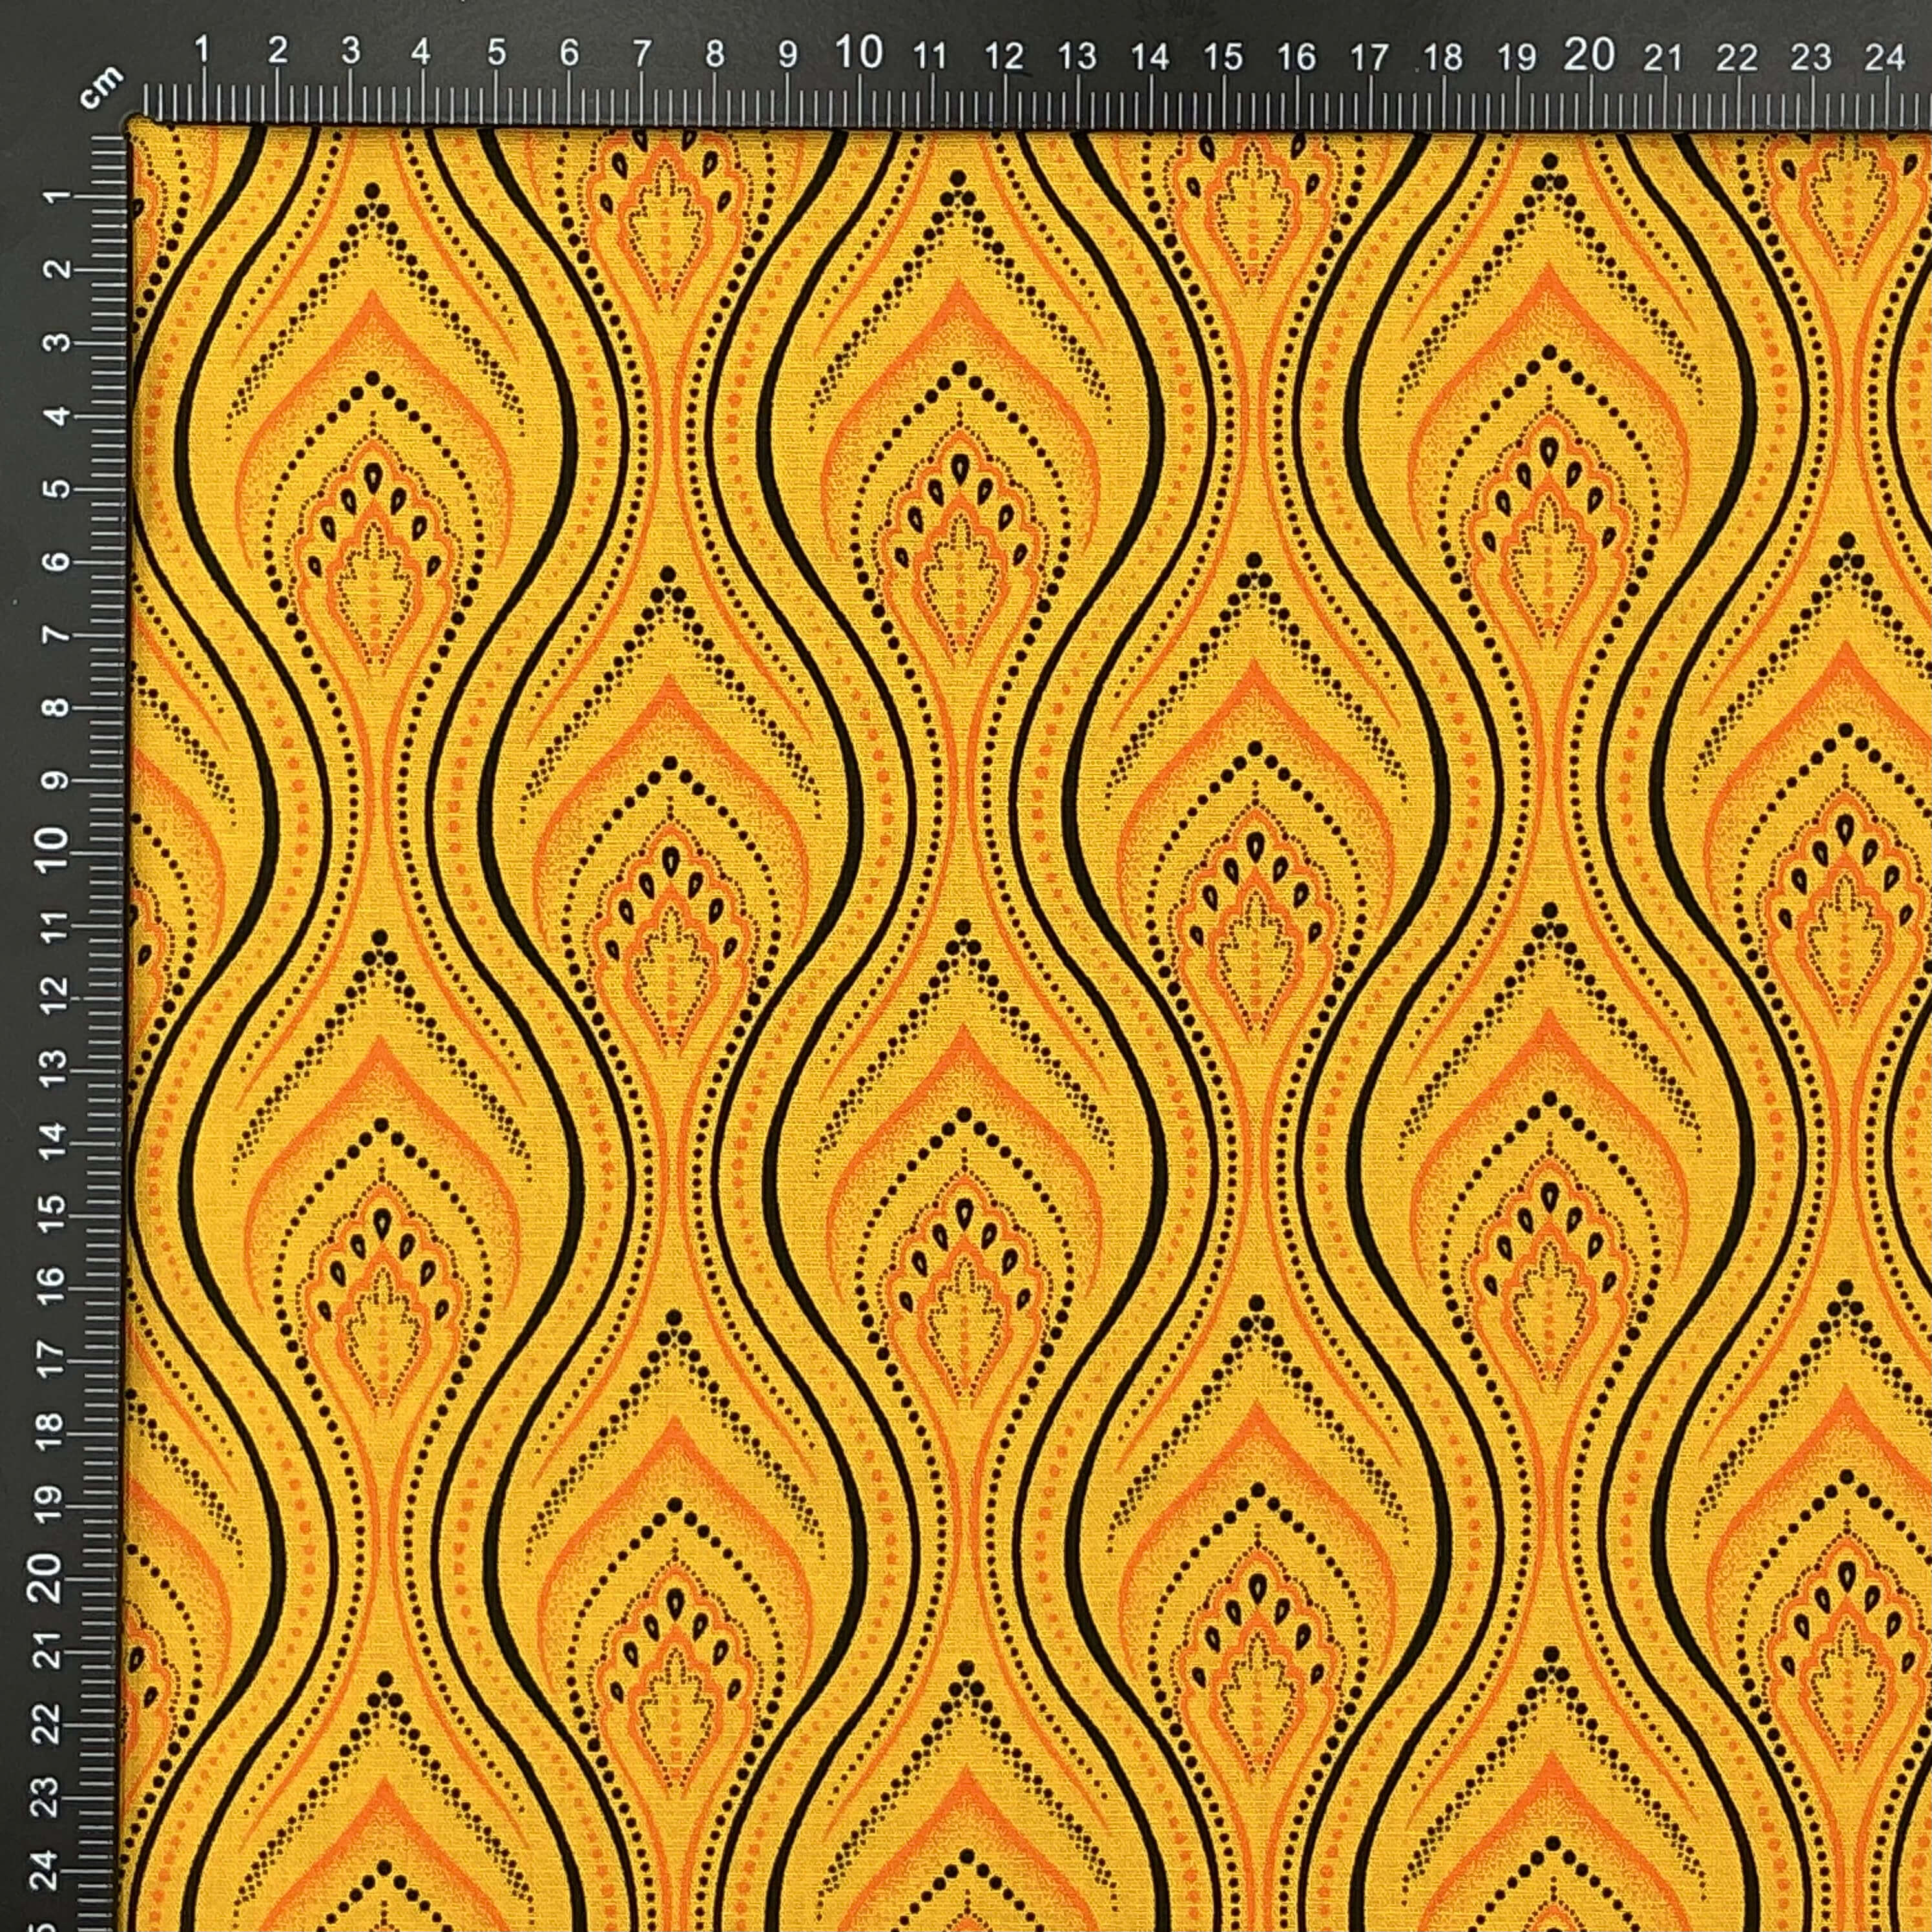Click number 10 on the horizontal ruler
The width and height of the screenshot is (1932, 1932).
[859, 53]
